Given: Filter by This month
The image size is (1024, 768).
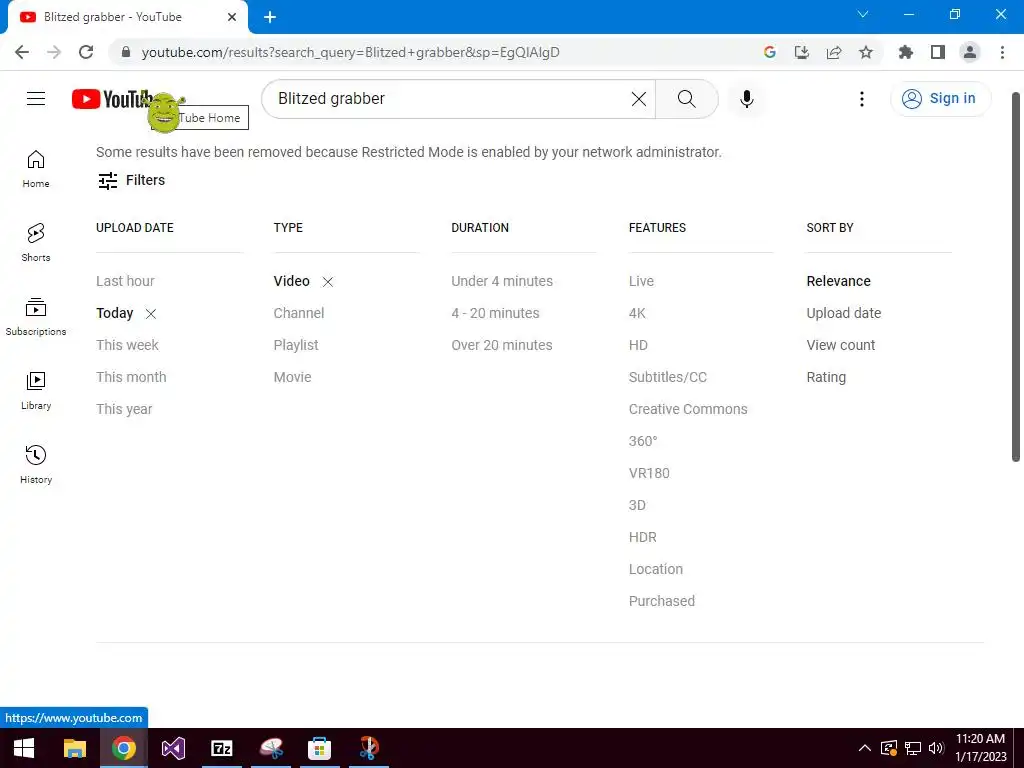Looking at the screenshot, I should click(131, 377).
